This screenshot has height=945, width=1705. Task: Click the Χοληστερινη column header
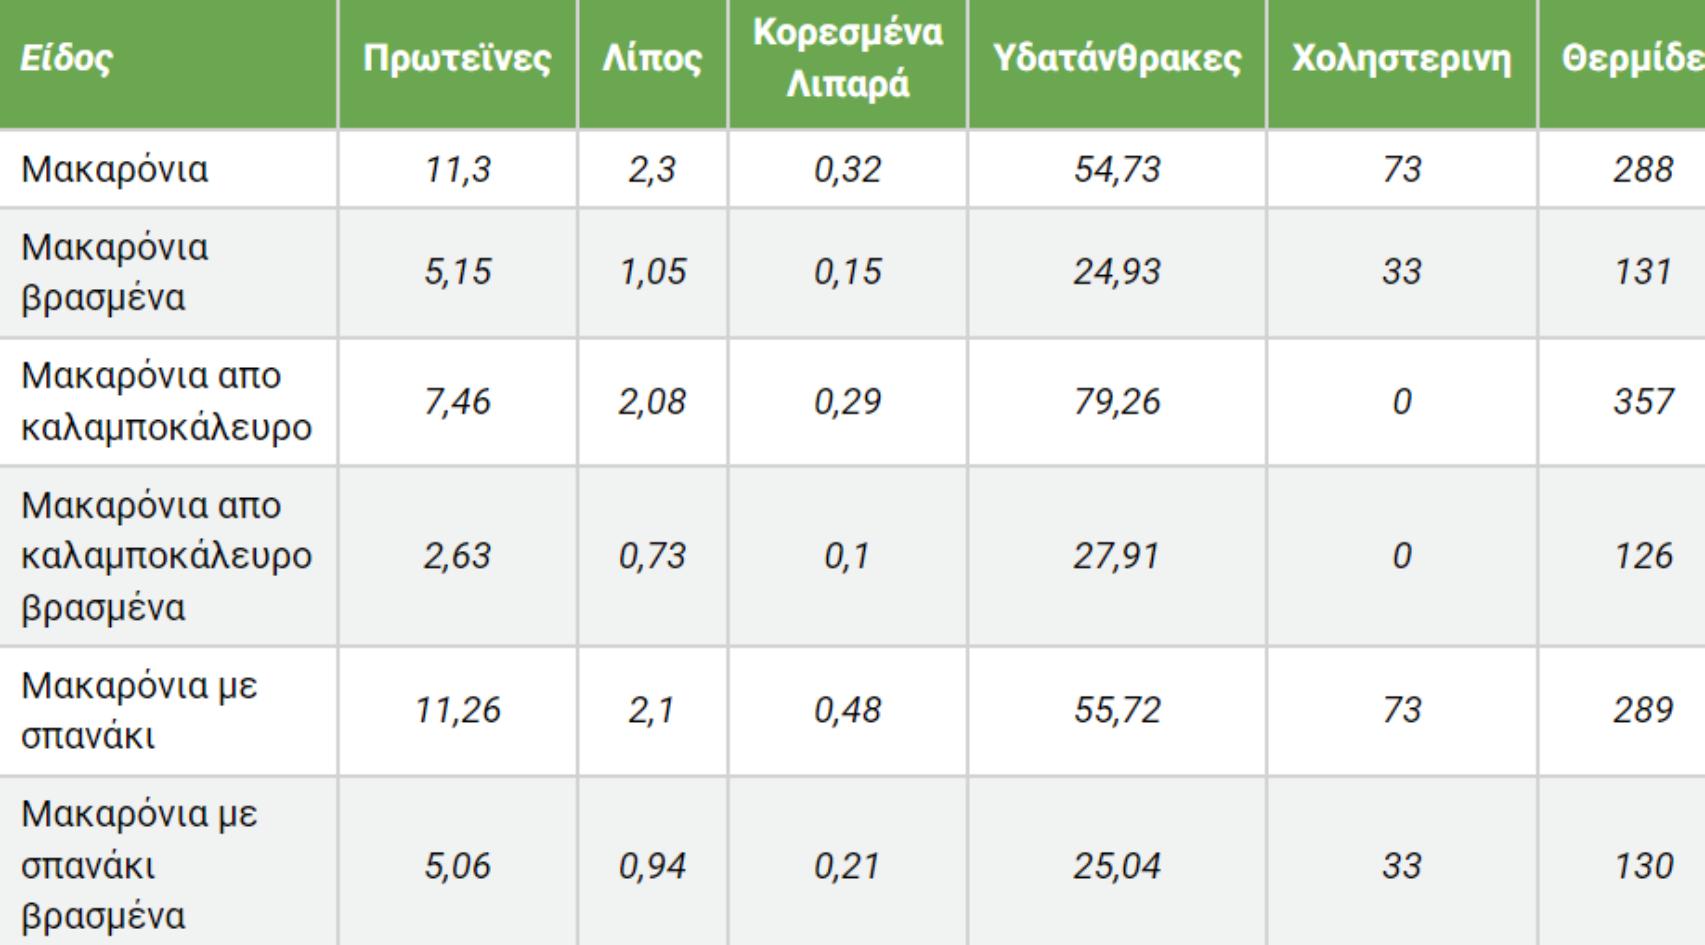point(1401,59)
